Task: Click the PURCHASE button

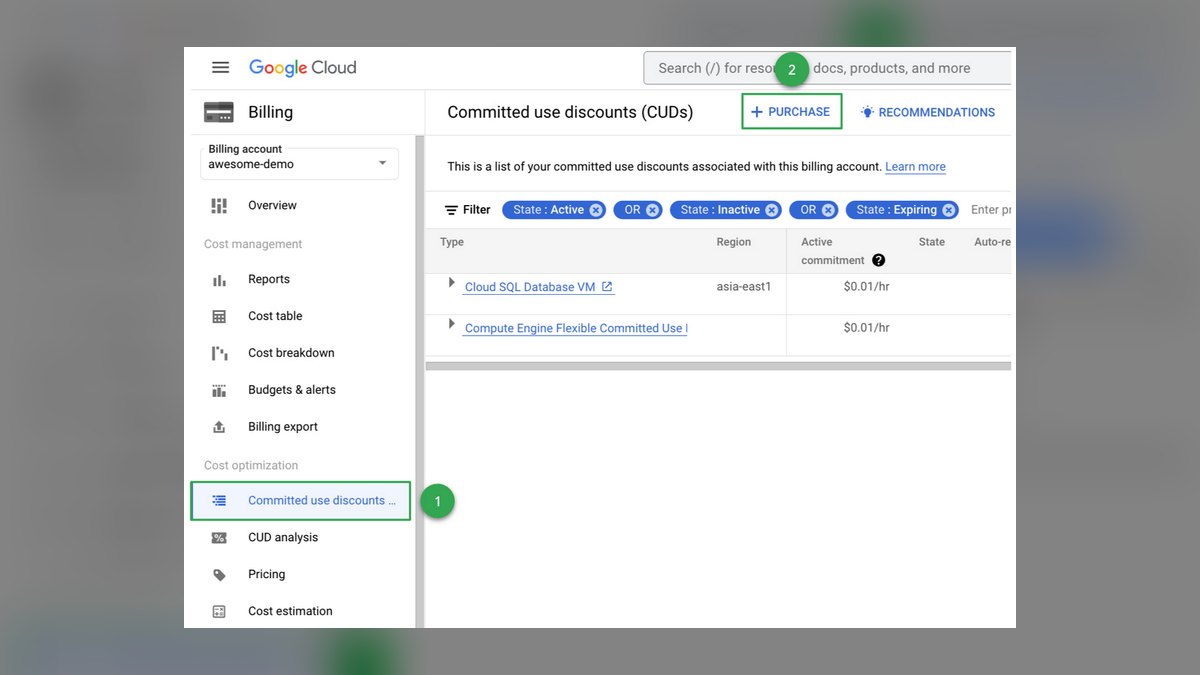Action: click(x=792, y=112)
